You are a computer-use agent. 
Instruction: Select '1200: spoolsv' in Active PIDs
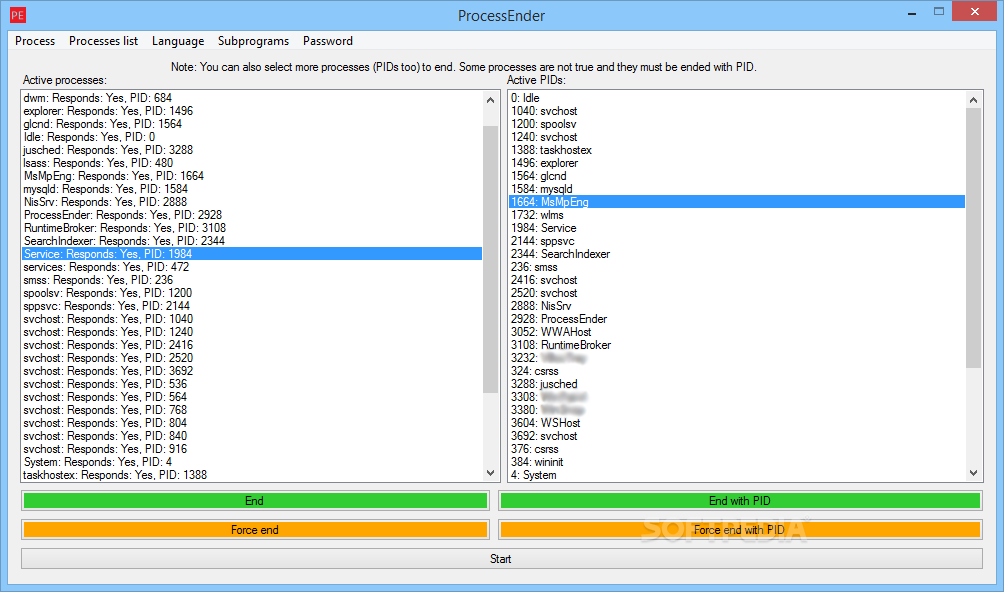click(737, 124)
